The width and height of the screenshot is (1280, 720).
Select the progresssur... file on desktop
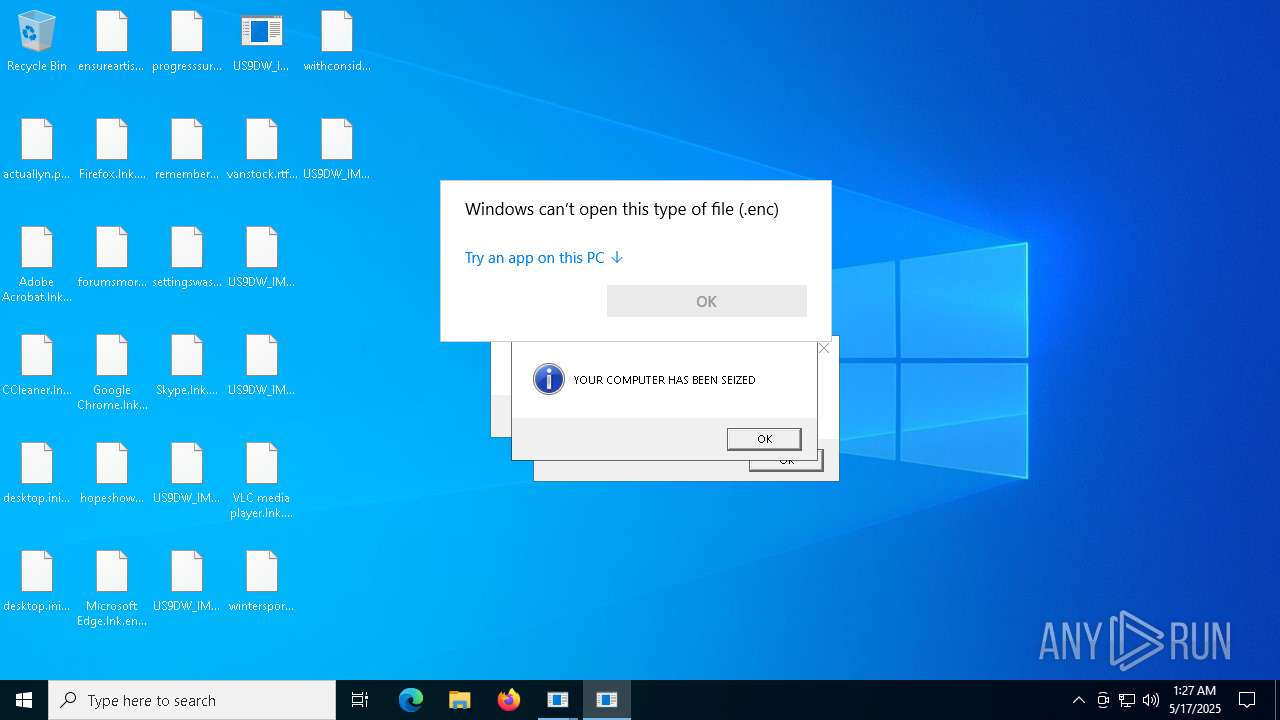[x=187, y=42]
